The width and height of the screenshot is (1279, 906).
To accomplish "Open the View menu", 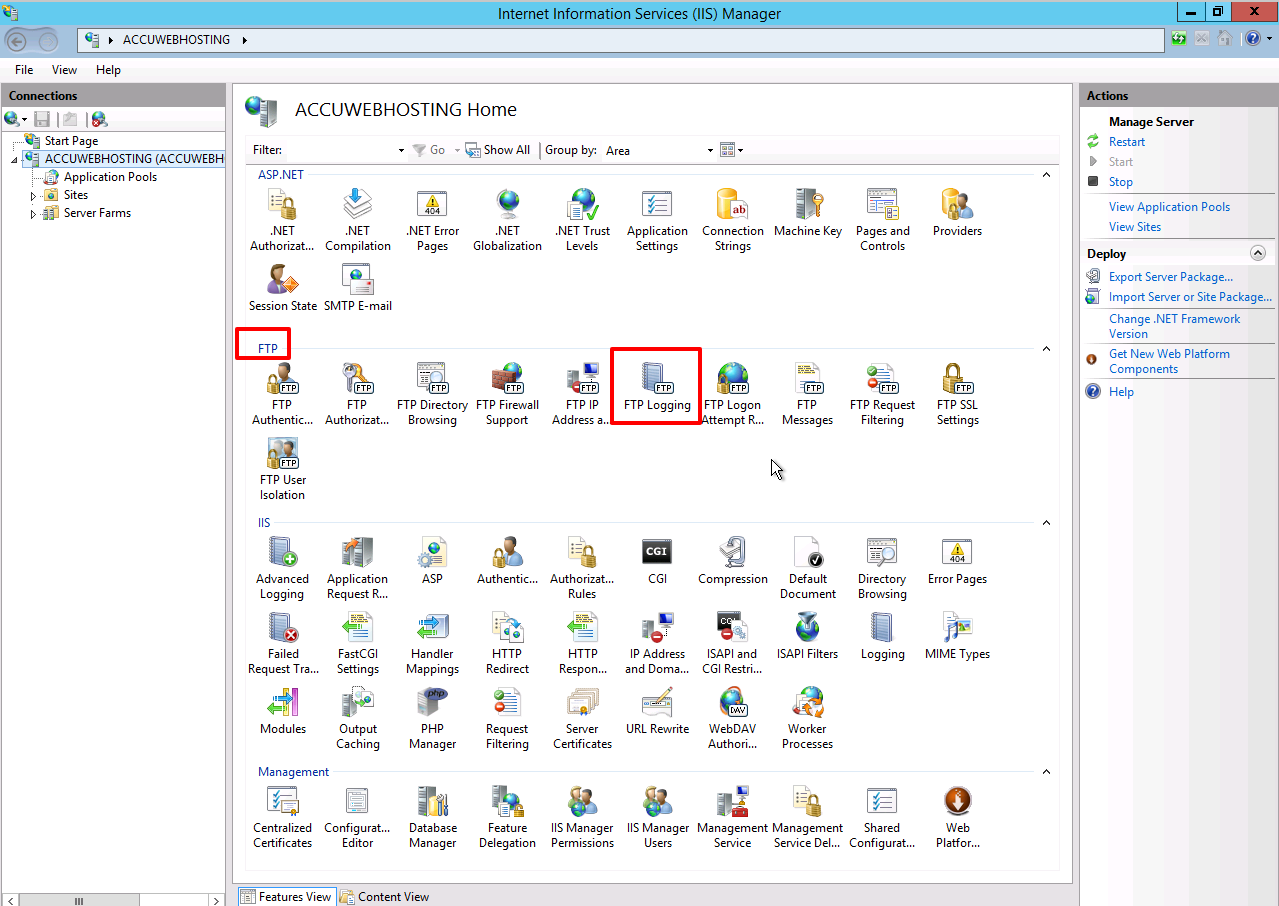I will click(64, 70).
